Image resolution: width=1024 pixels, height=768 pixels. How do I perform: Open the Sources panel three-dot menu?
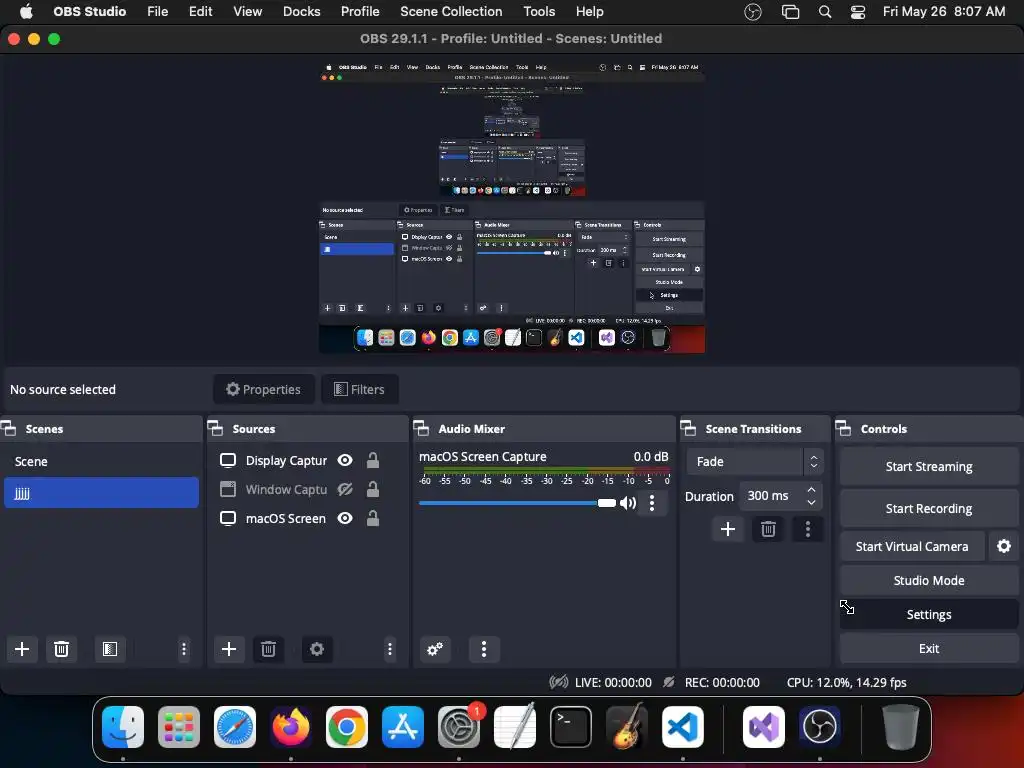click(390, 648)
